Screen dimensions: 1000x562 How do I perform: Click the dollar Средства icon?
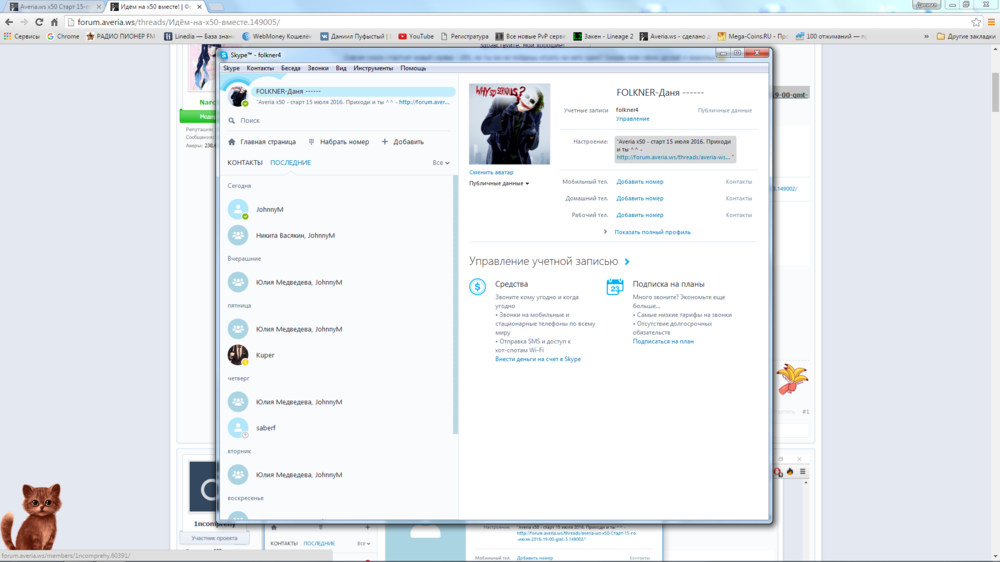(478, 287)
